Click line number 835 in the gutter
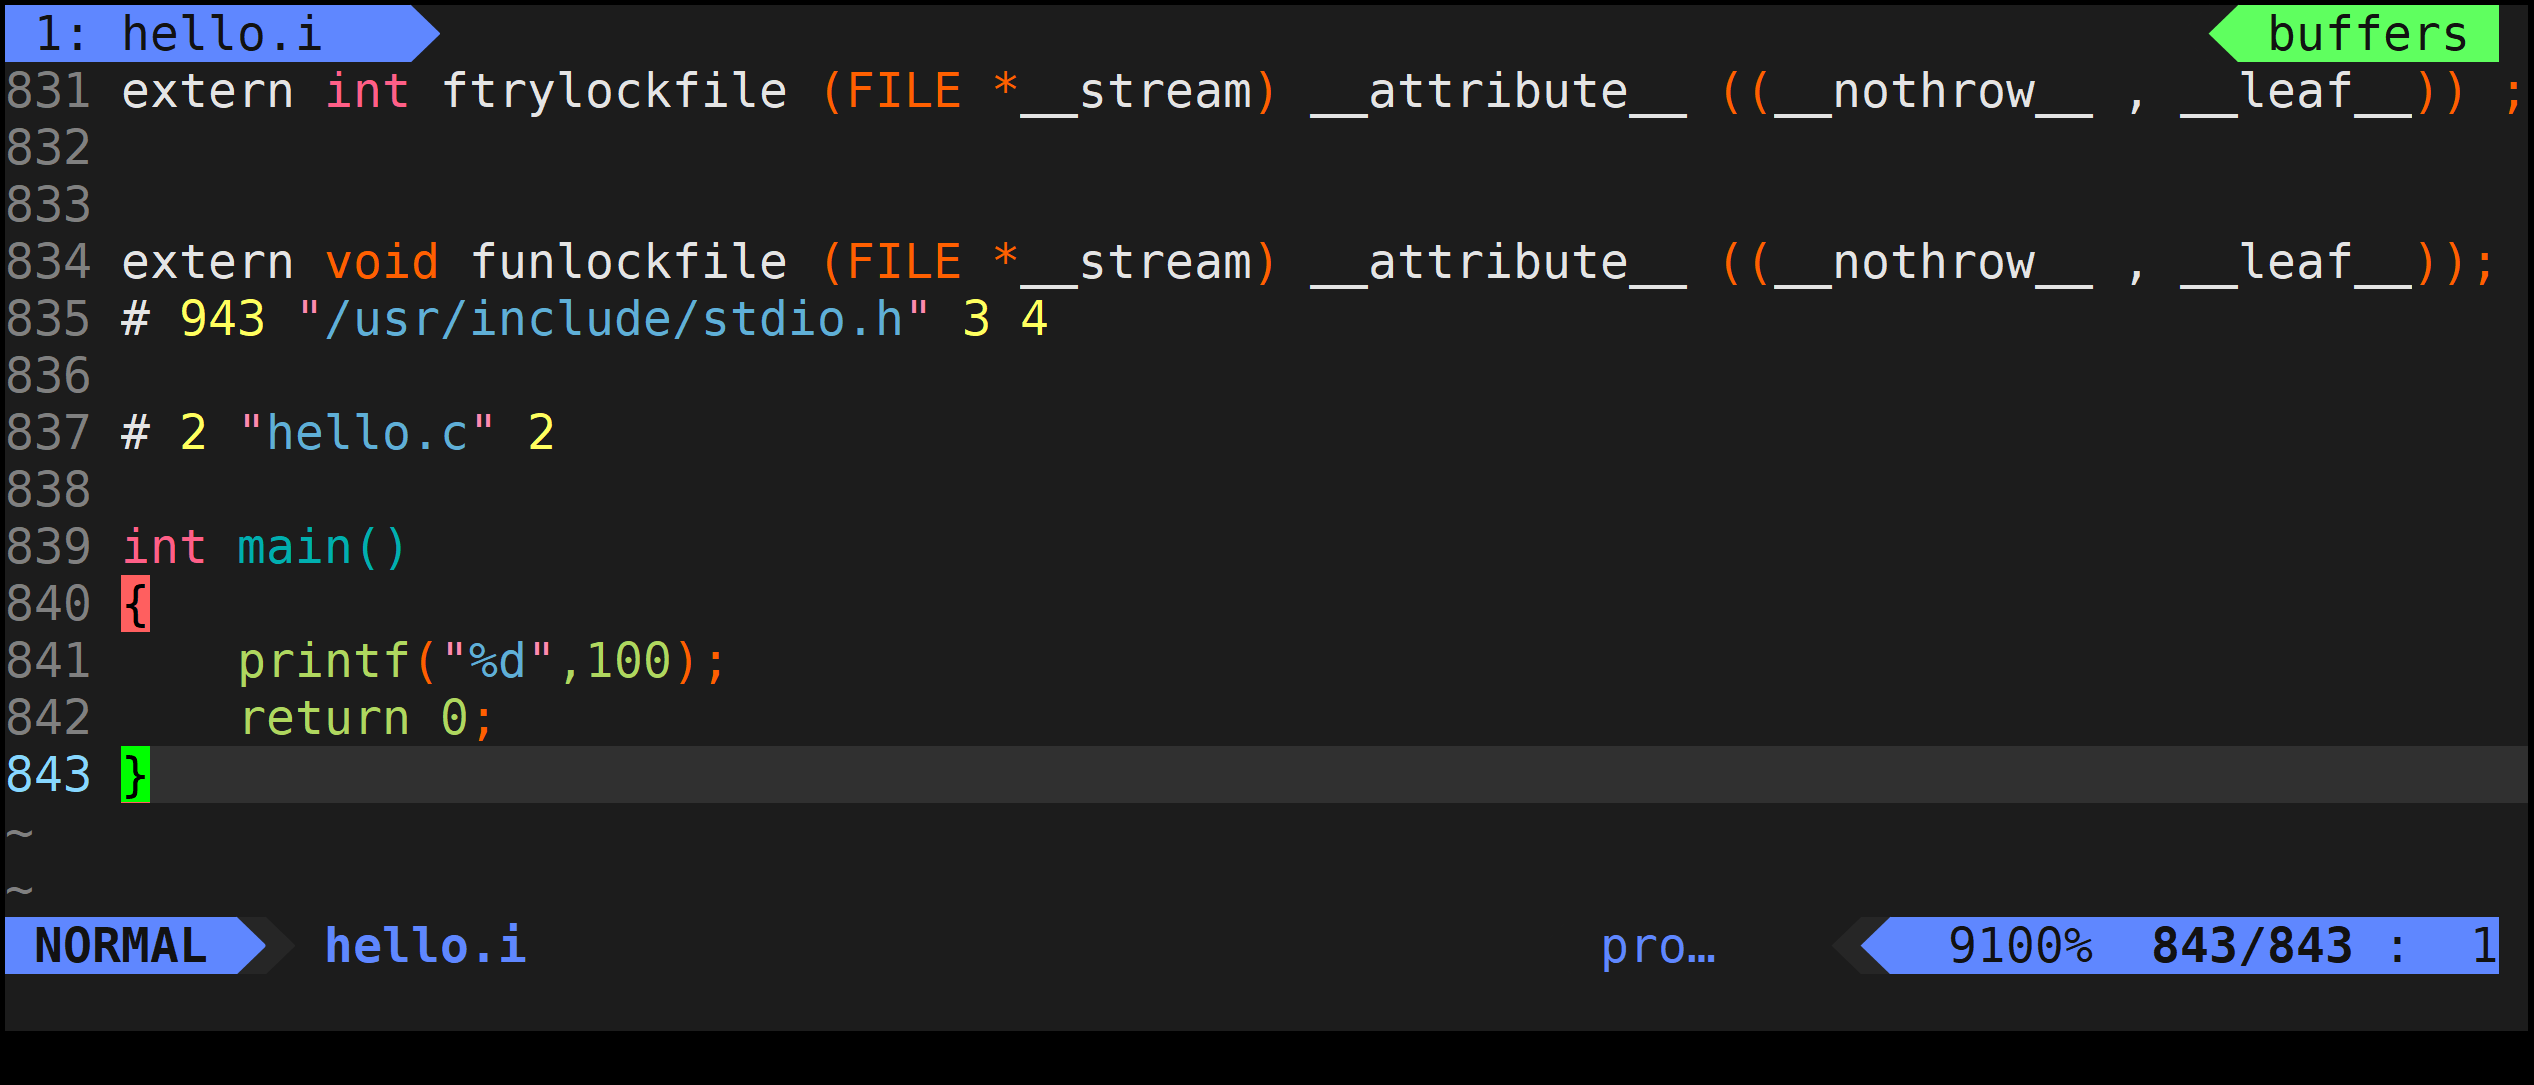The width and height of the screenshot is (2534, 1085). coord(48,319)
